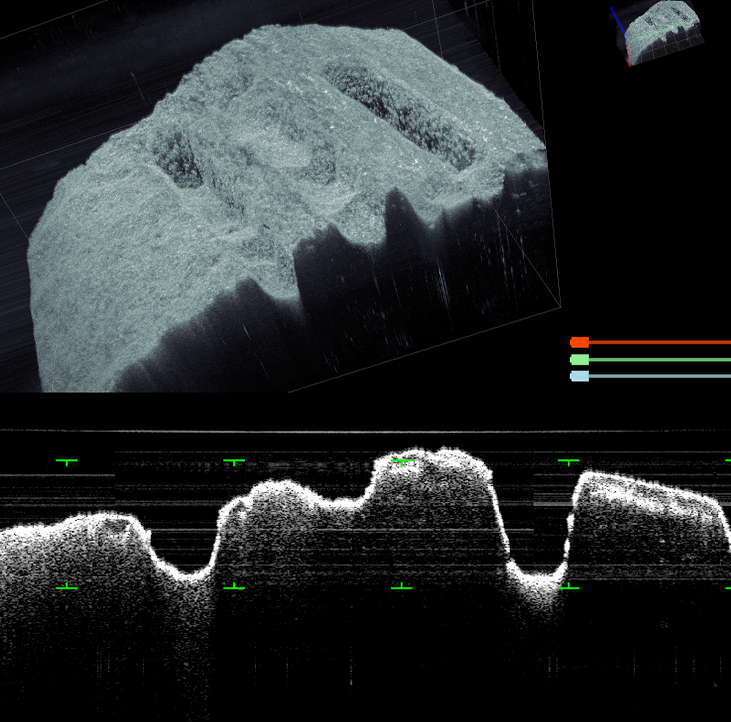Click on the red slider track line
This screenshot has height=722, width=731.
[x=660, y=342]
